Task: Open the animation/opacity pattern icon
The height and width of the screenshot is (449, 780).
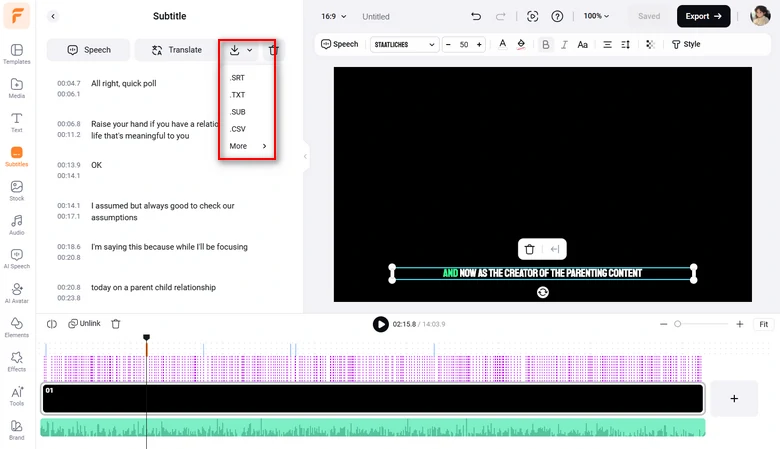Action: pyautogui.click(x=650, y=44)
